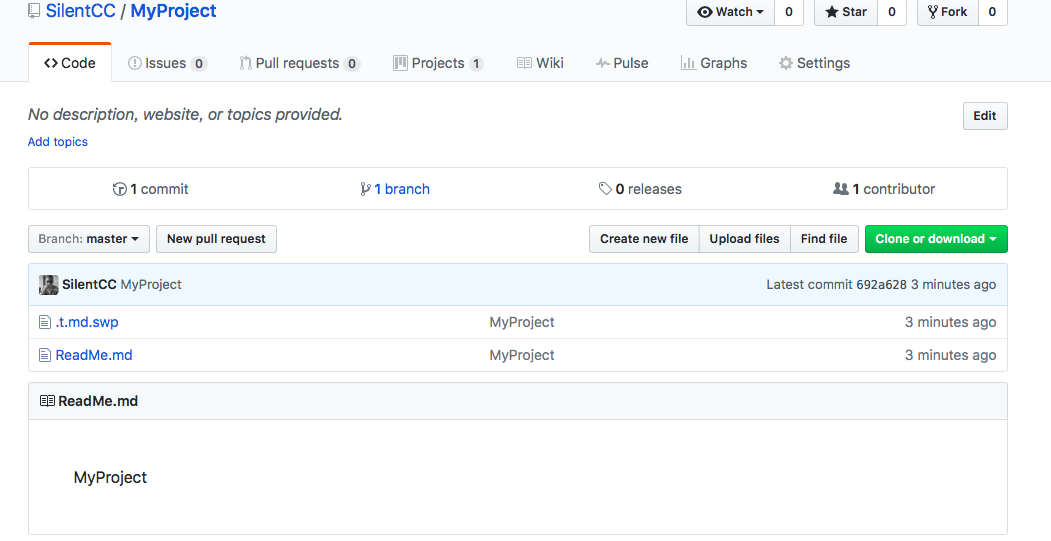Click the branch icon beside 1 branch
This screenshot has width=1051, height=541.
366,189
